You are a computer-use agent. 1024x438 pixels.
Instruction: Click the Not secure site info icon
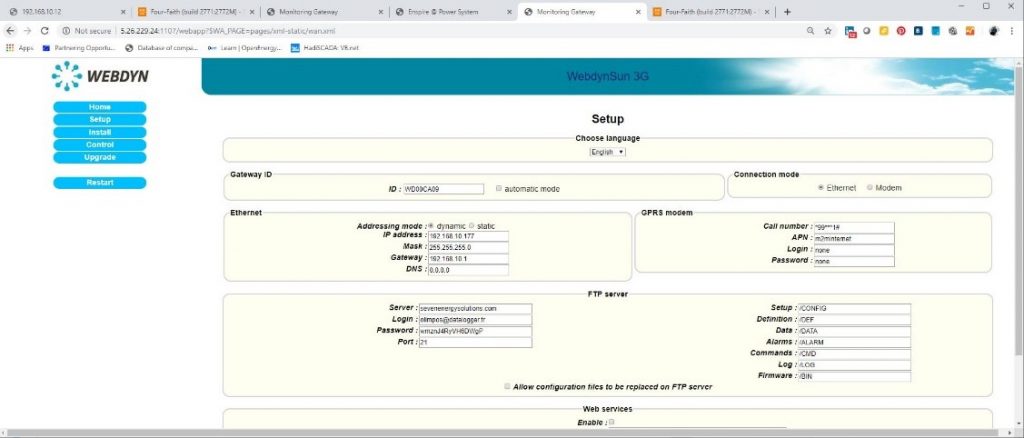click(x=67, y=31)
